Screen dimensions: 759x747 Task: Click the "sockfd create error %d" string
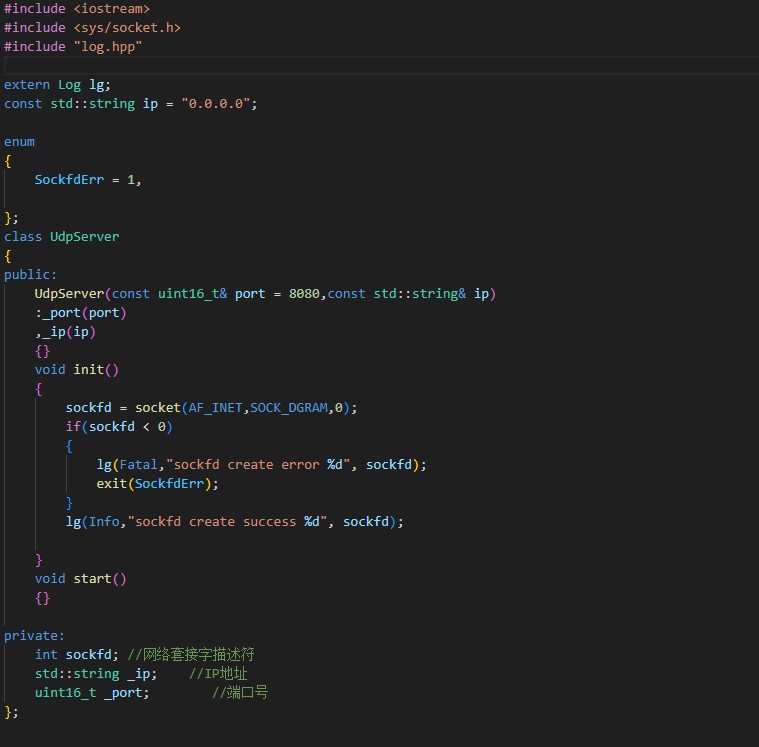tap(258, 465)
